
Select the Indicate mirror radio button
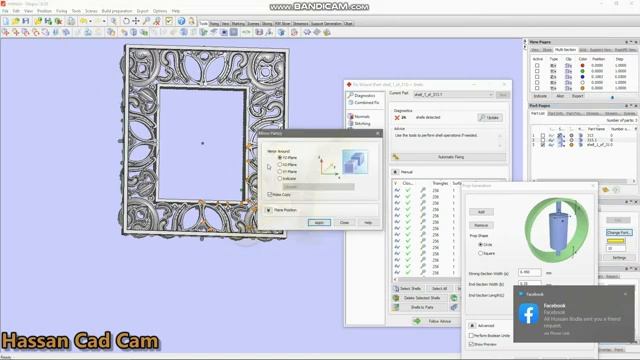point(280,178)
